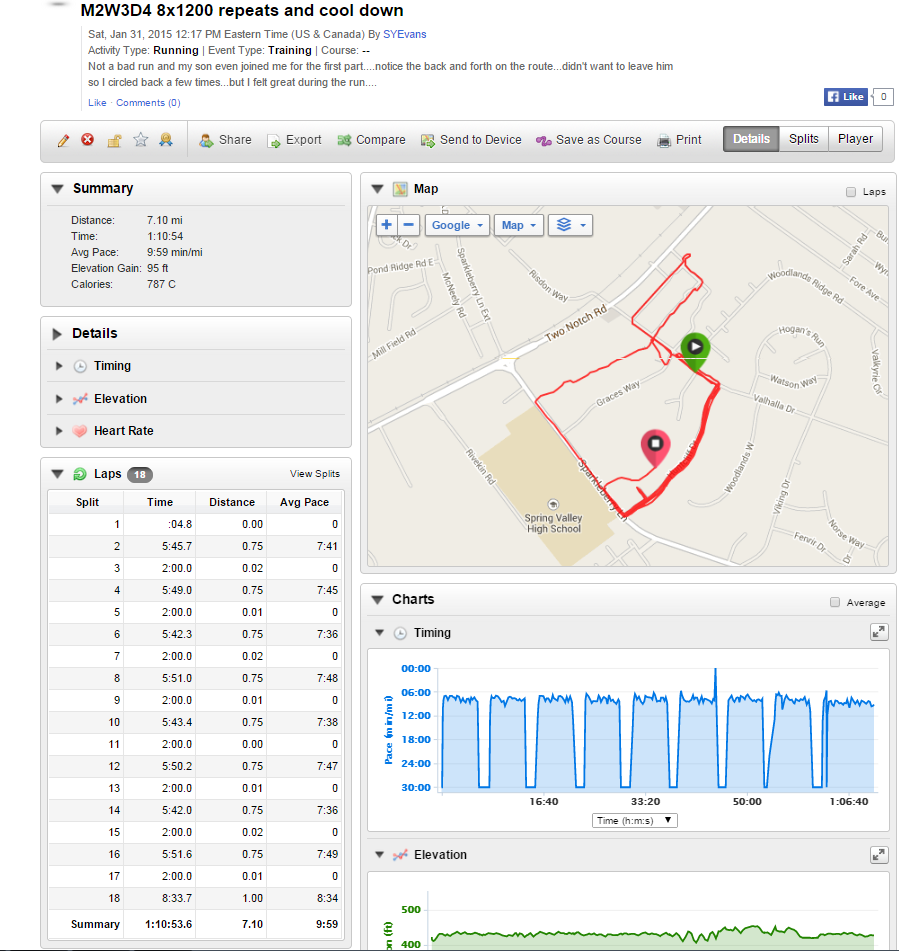
Task: Zoom in on the map with plus button
Action: point(387,225)
